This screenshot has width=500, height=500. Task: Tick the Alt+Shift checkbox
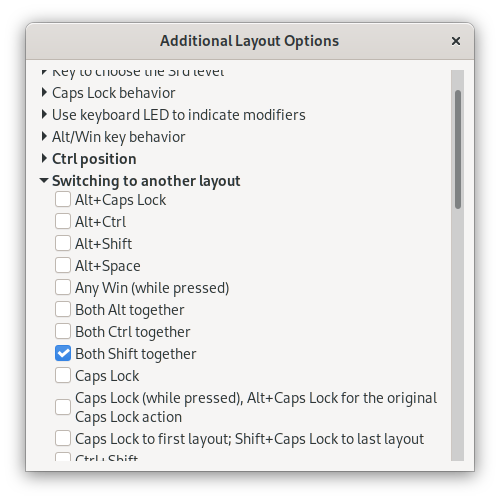click(x=63, y=243)
